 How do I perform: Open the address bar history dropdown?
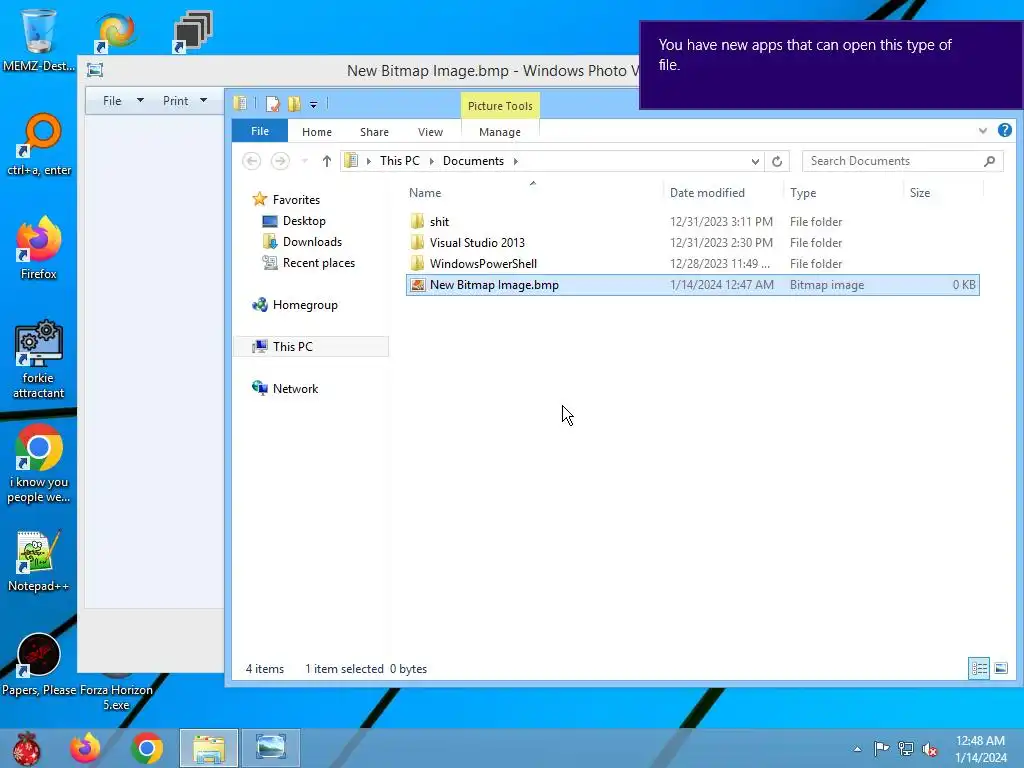[x=755, y=161]
